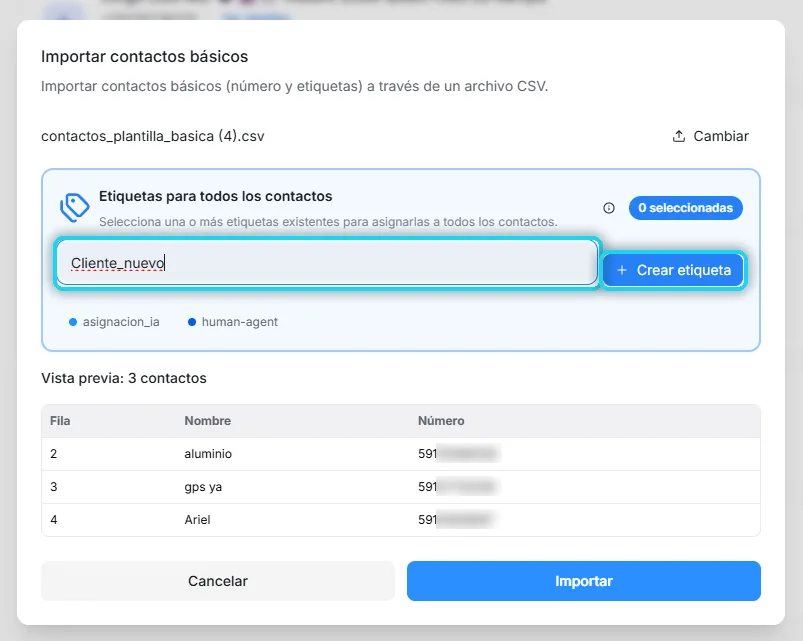Click row number 4 in the Fila column
Screen dimensions: 803x641
coord(54,520)
